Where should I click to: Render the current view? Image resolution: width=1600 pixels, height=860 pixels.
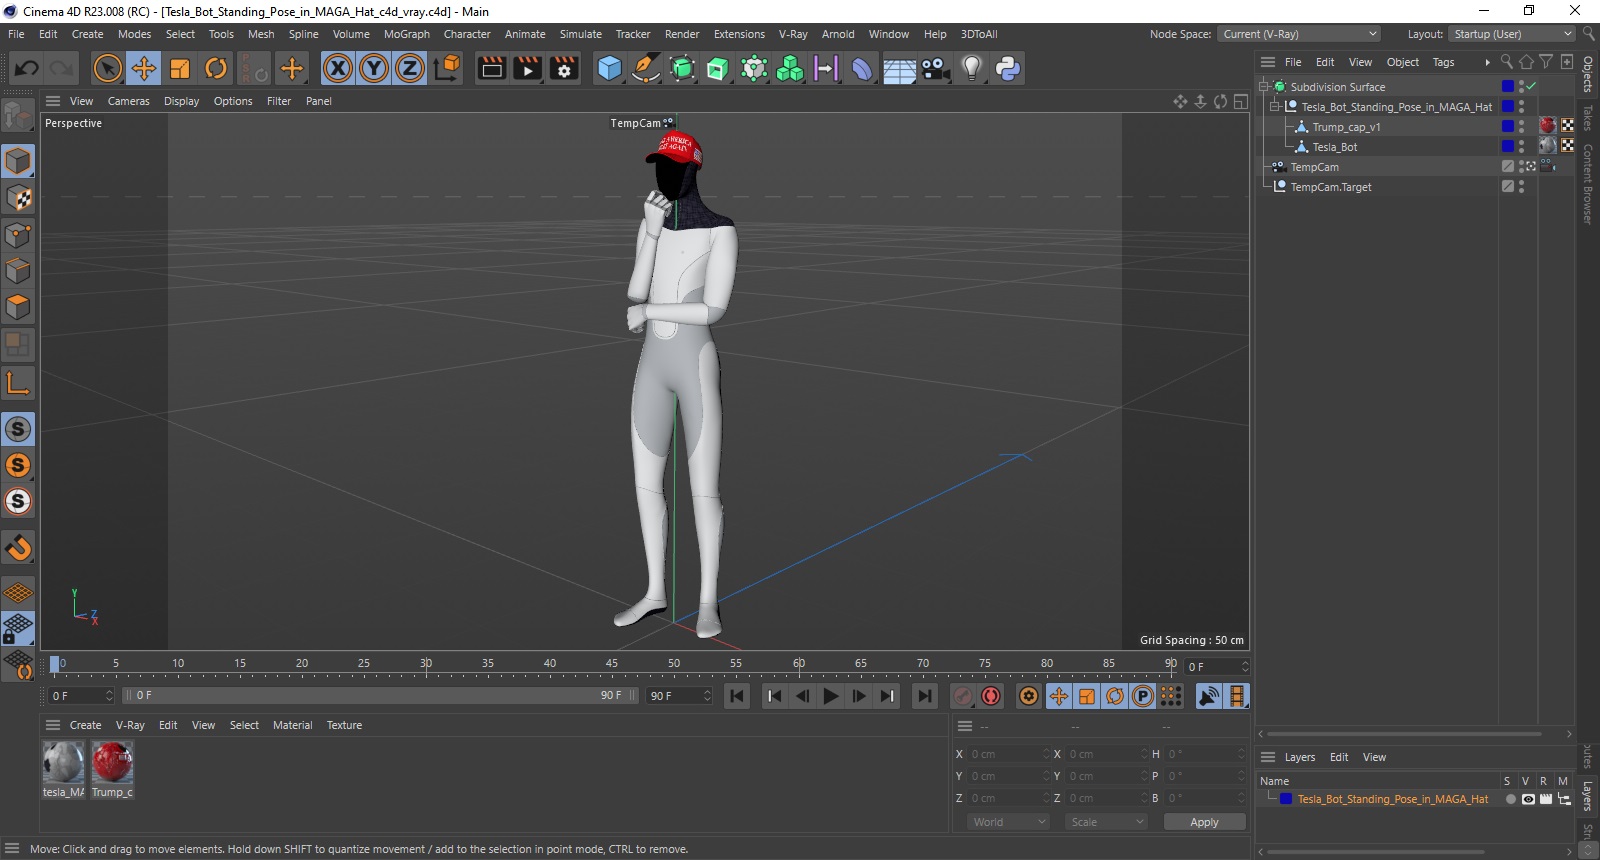pyautogui.click(x=492, y=68)
